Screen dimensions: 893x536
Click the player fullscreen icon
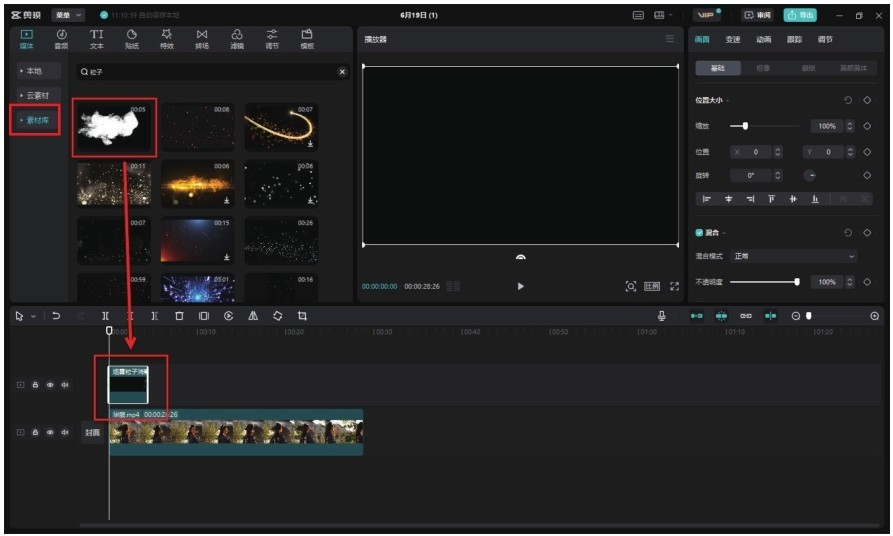tap(674, 286)
